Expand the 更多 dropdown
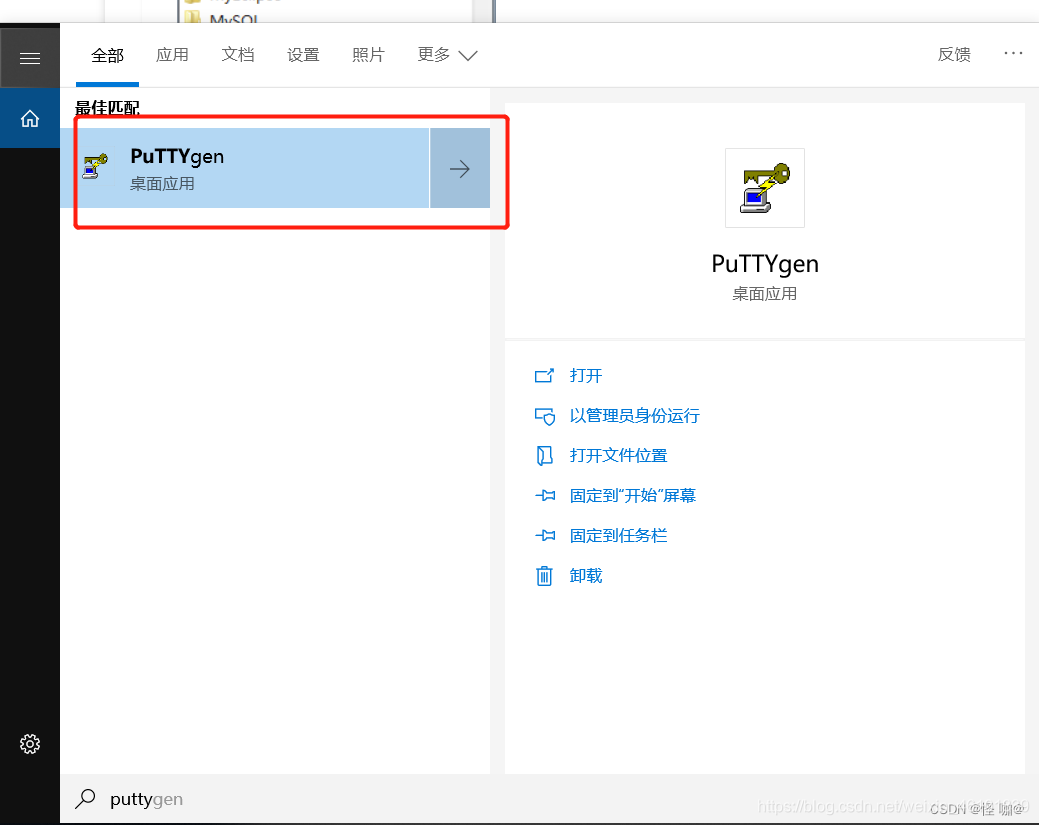 click(x=447, y=54)
